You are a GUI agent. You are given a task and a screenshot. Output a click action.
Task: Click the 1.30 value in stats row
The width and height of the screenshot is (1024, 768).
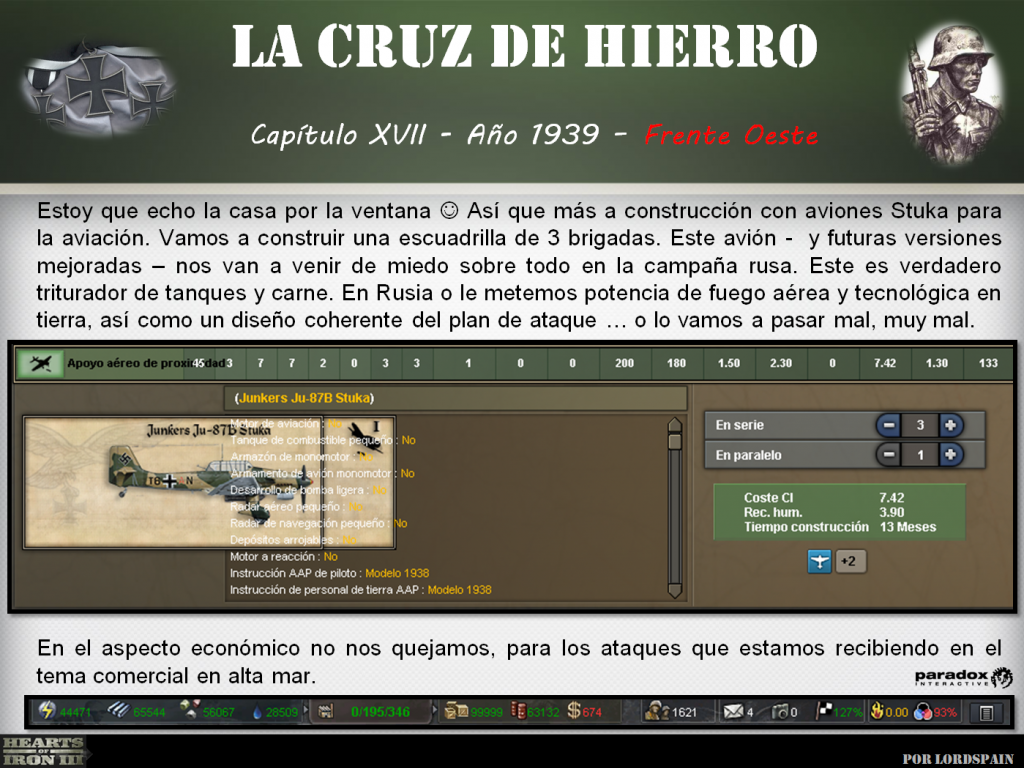(936, 363)
